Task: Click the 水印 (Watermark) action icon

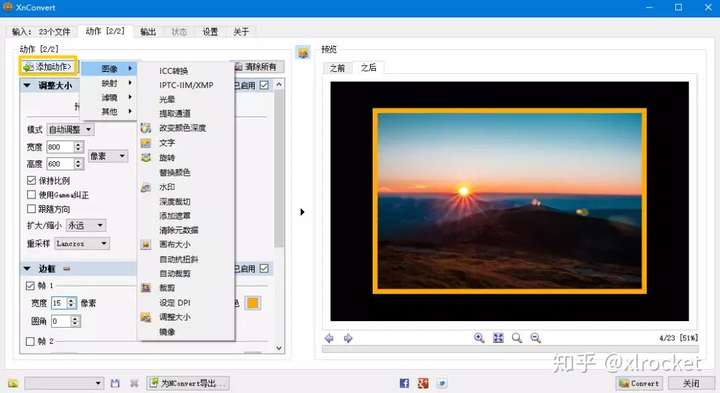Action: tap(146, 187)
